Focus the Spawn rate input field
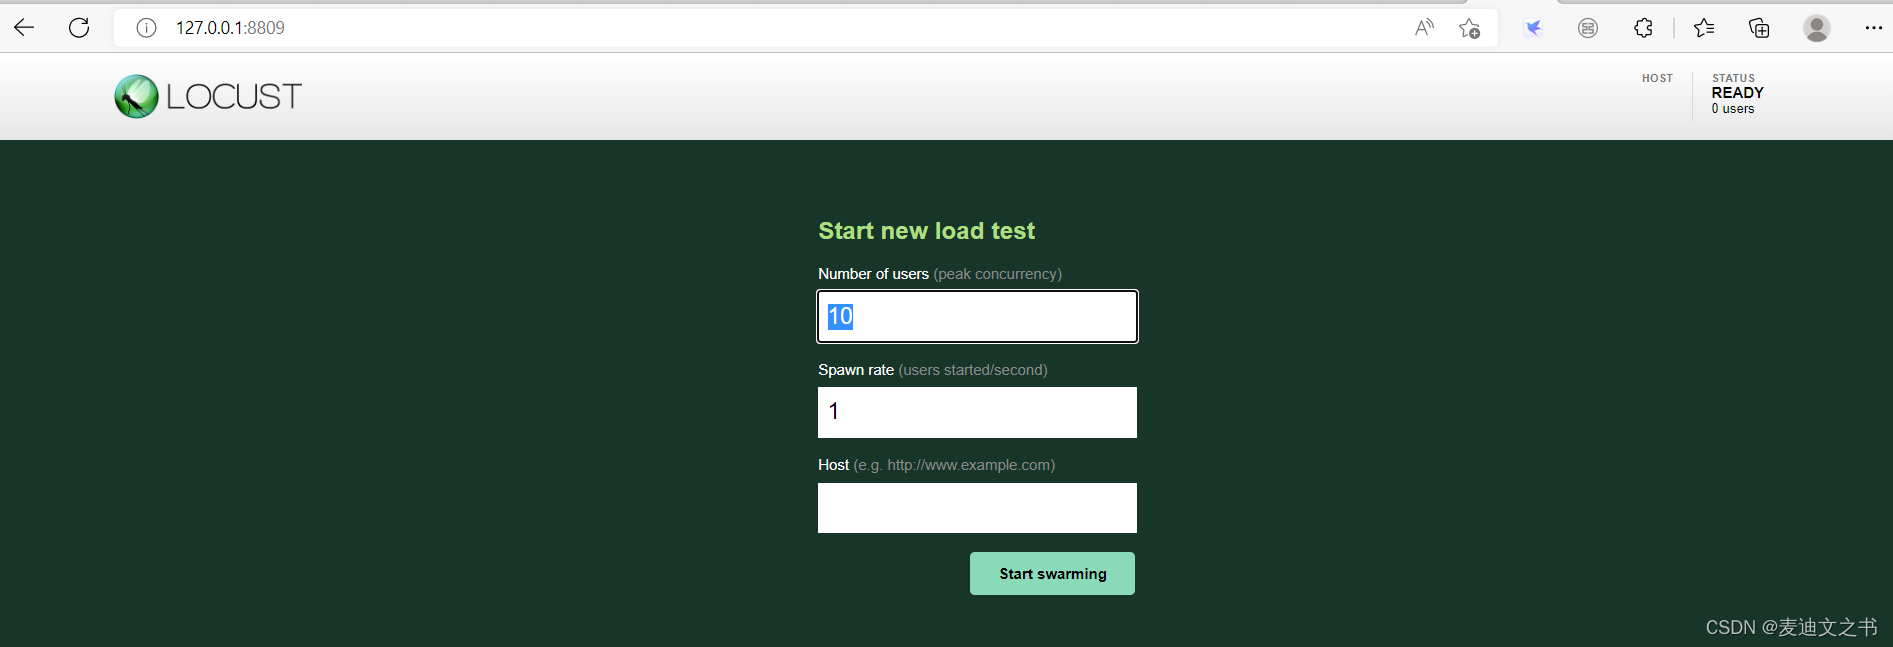Viewport: 1893px width, 647px height. coord(977,412)
